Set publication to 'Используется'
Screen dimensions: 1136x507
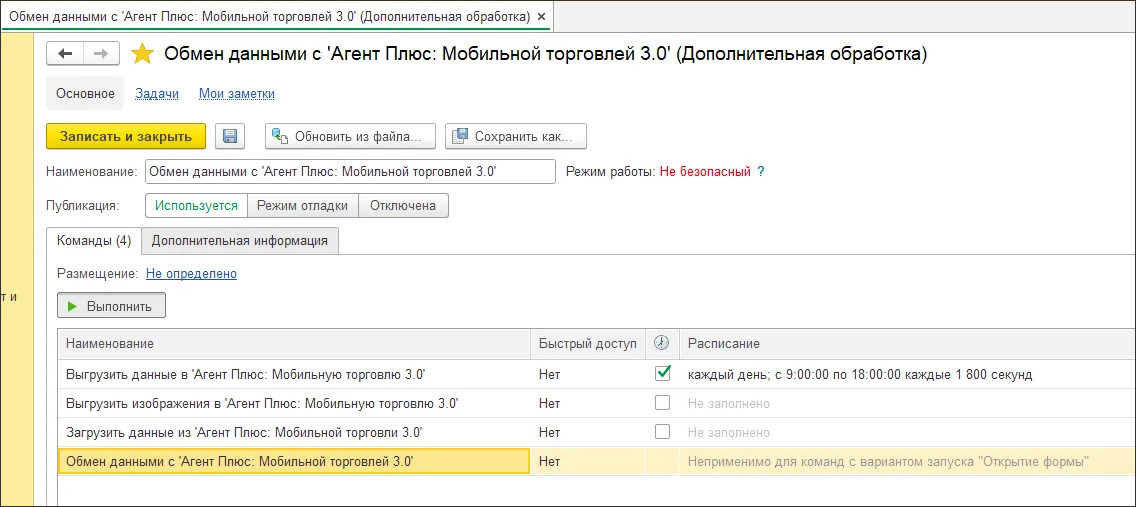tap(196, 205)
